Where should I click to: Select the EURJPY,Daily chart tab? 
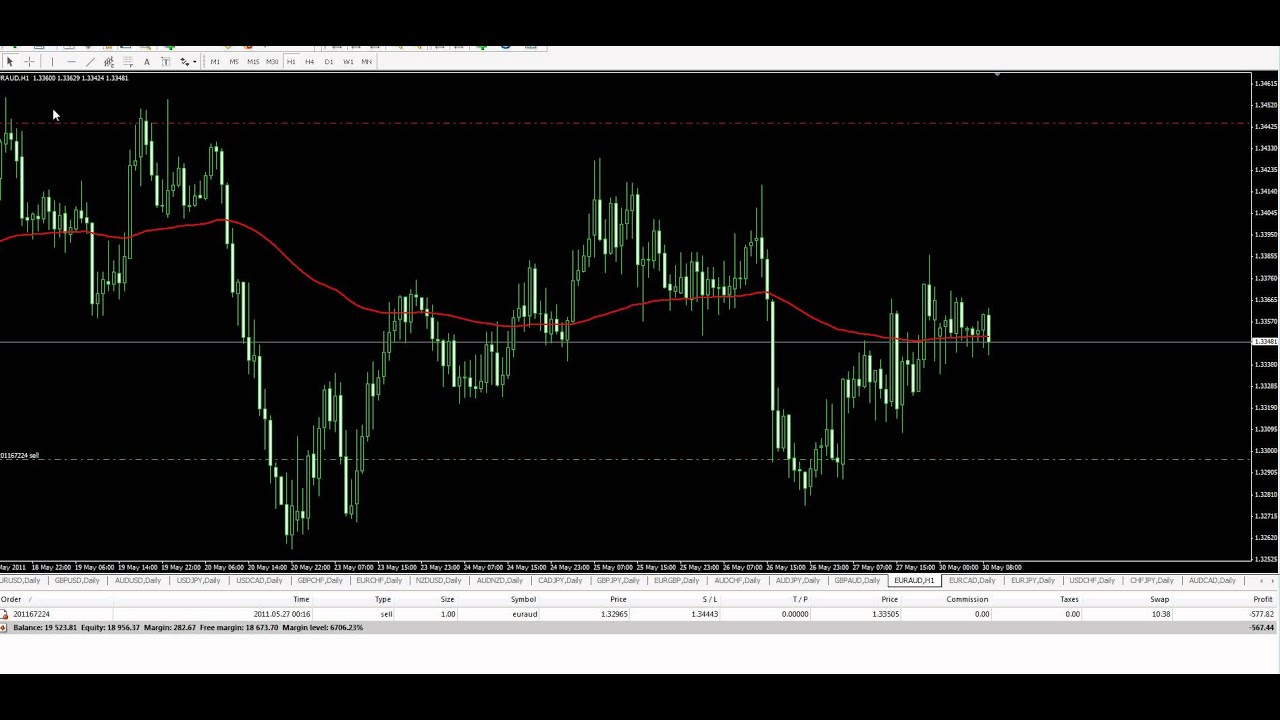(1032, 581)
